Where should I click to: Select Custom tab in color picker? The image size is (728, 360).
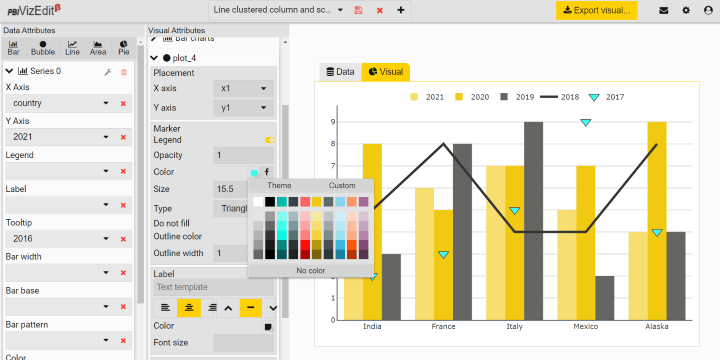(342, 186)
